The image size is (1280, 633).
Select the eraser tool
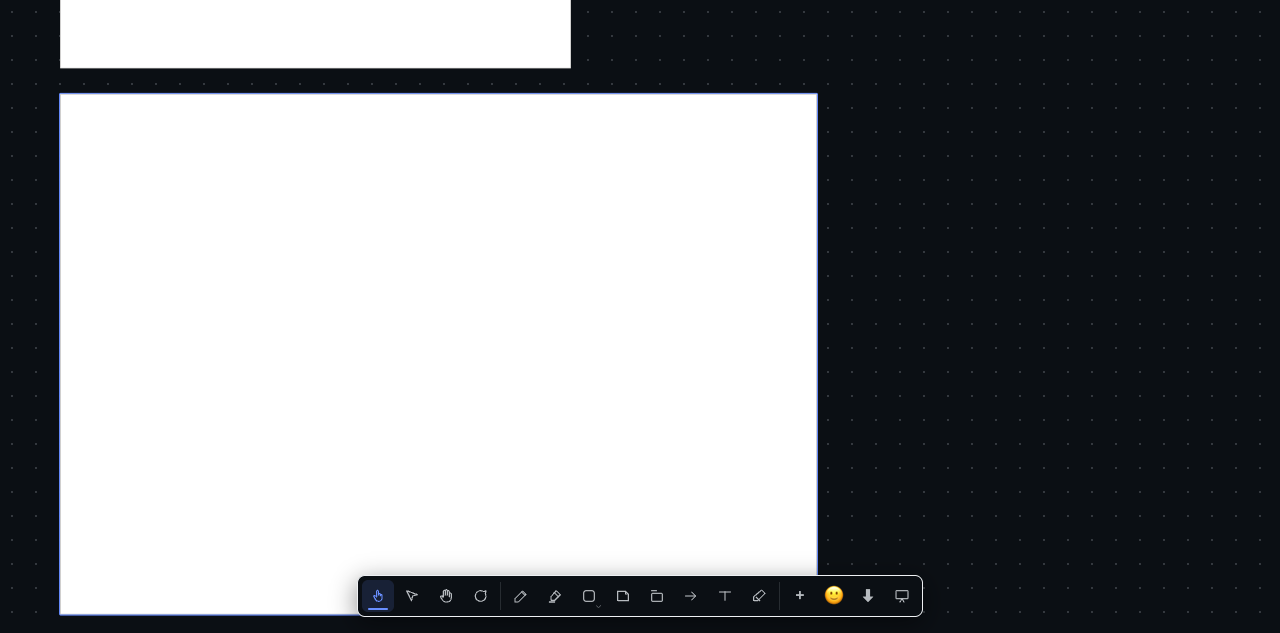point(759,596)
